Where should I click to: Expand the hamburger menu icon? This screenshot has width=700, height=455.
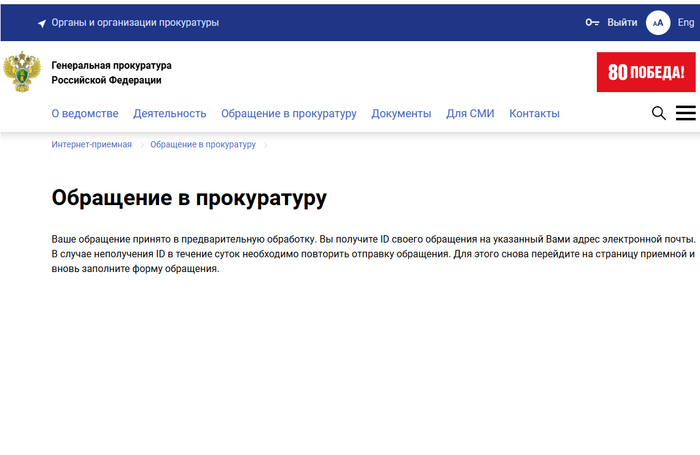pos(685,113)
